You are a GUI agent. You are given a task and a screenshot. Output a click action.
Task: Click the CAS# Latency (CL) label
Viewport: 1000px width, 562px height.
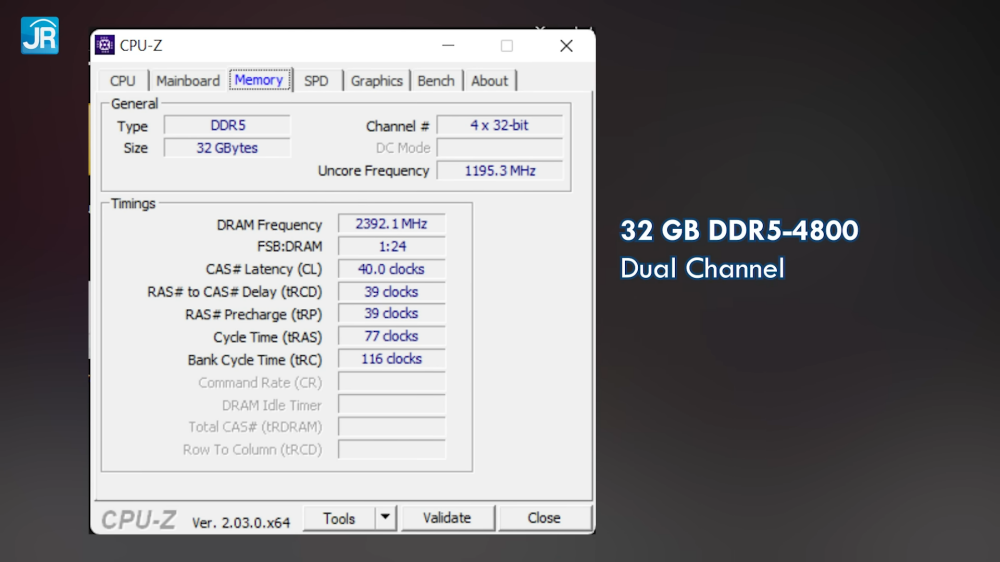(x=264, y=269)
